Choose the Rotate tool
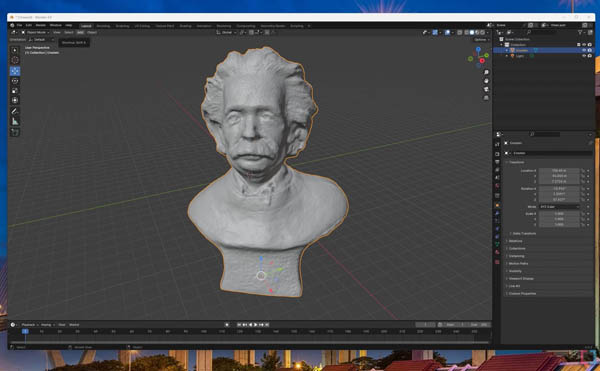 [x=15, y=81]
